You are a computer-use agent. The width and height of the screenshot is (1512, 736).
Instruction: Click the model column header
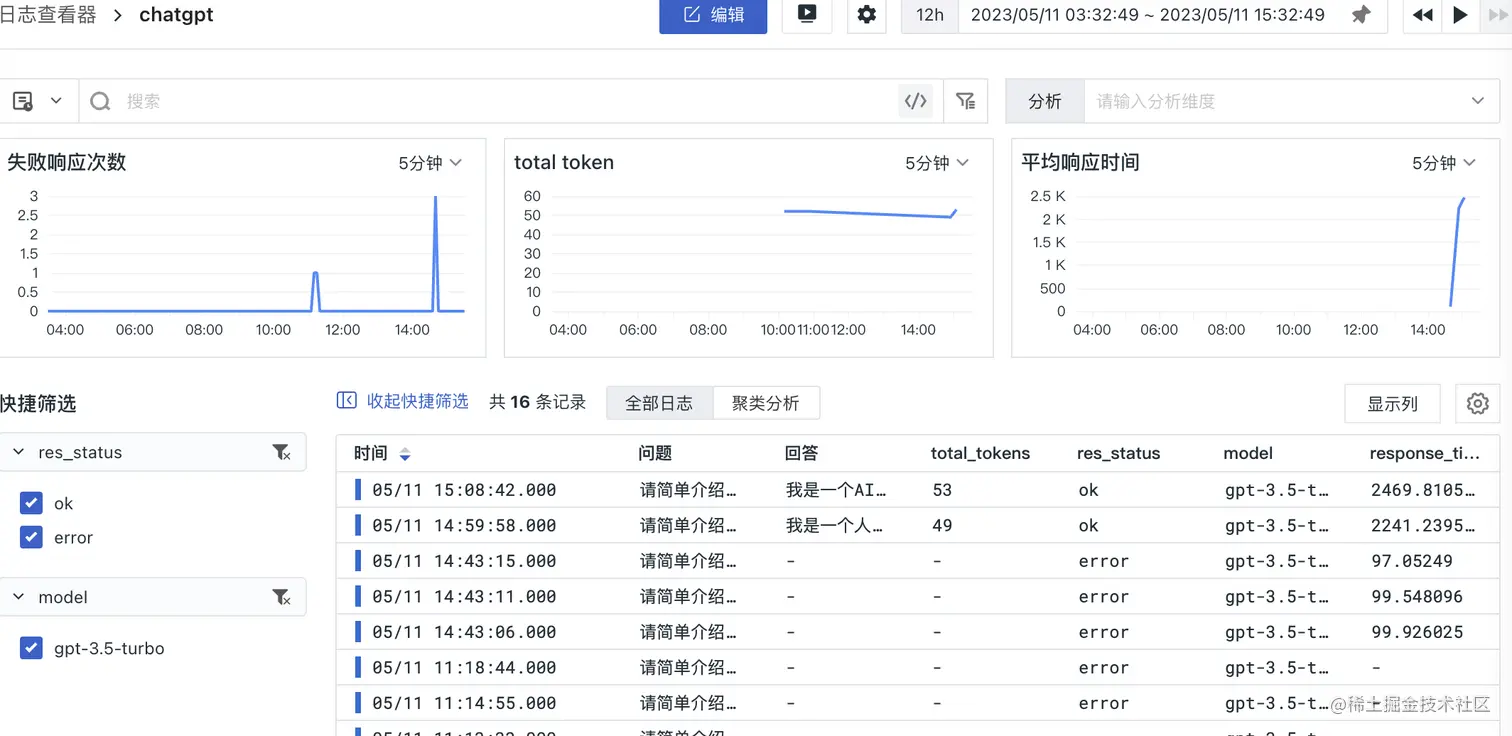(x=1248, y=453)
